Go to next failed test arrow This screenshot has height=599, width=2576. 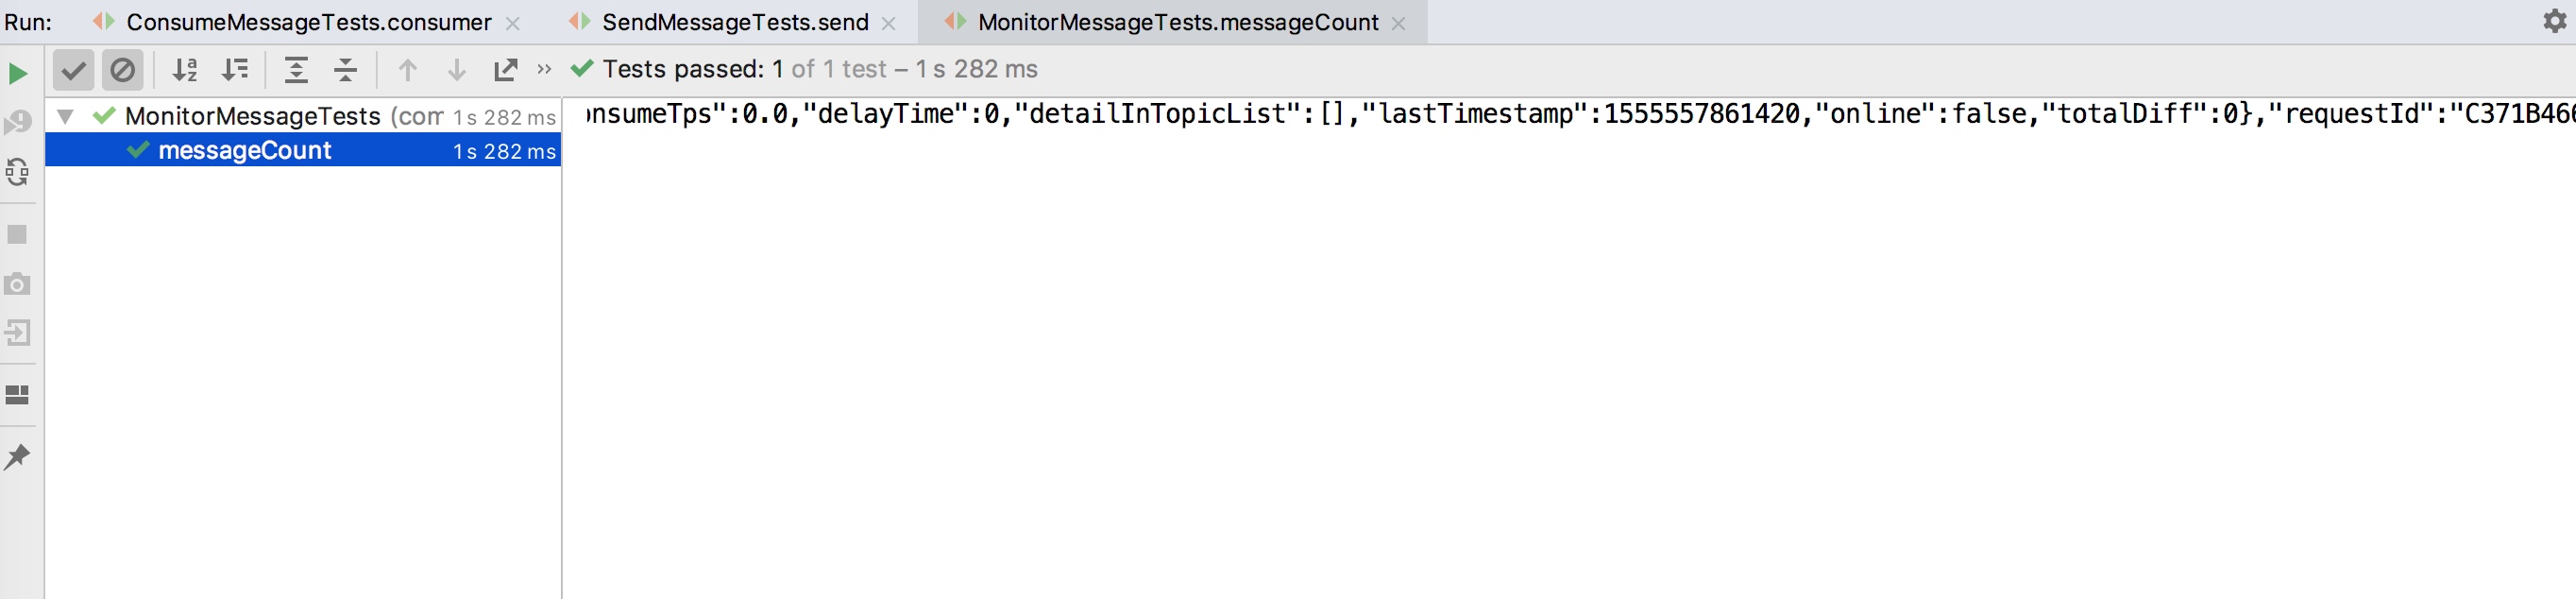click(x=457, y=70)
